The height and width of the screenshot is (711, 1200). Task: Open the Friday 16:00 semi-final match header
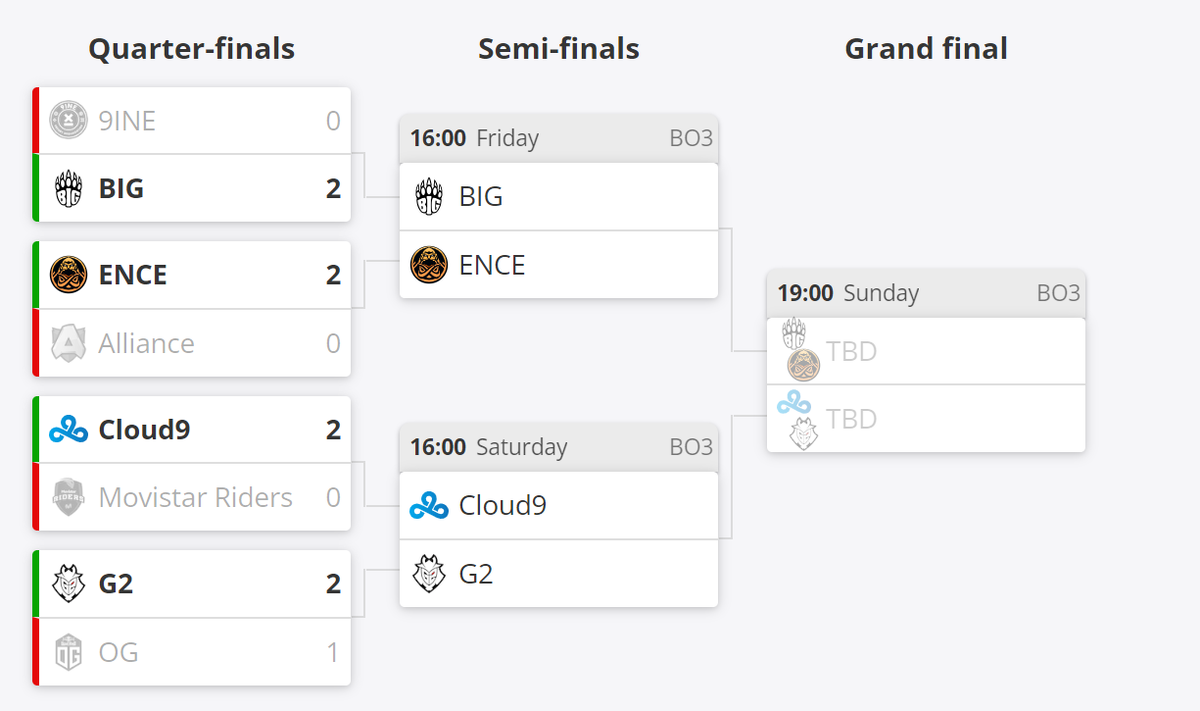point(559,138)
